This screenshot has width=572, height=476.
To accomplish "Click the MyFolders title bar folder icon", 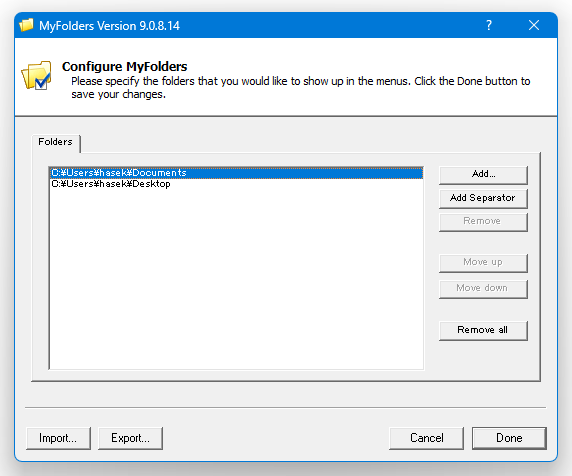I will pos(26,25).
